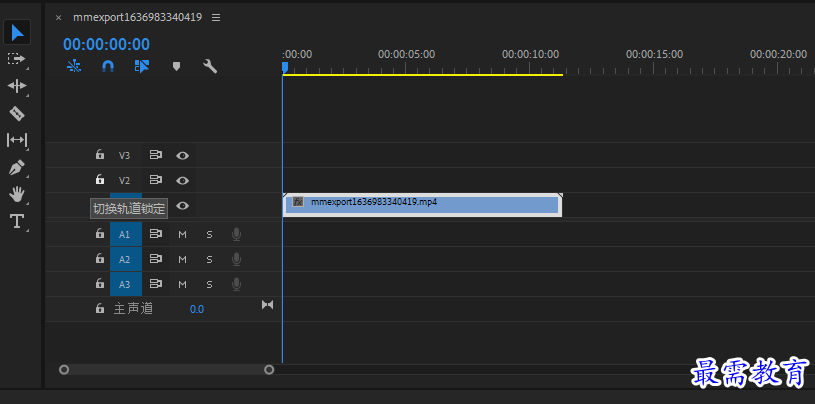815x404 pixels.
Task: Hide V2 track output eye
Action: pos(182,180)
